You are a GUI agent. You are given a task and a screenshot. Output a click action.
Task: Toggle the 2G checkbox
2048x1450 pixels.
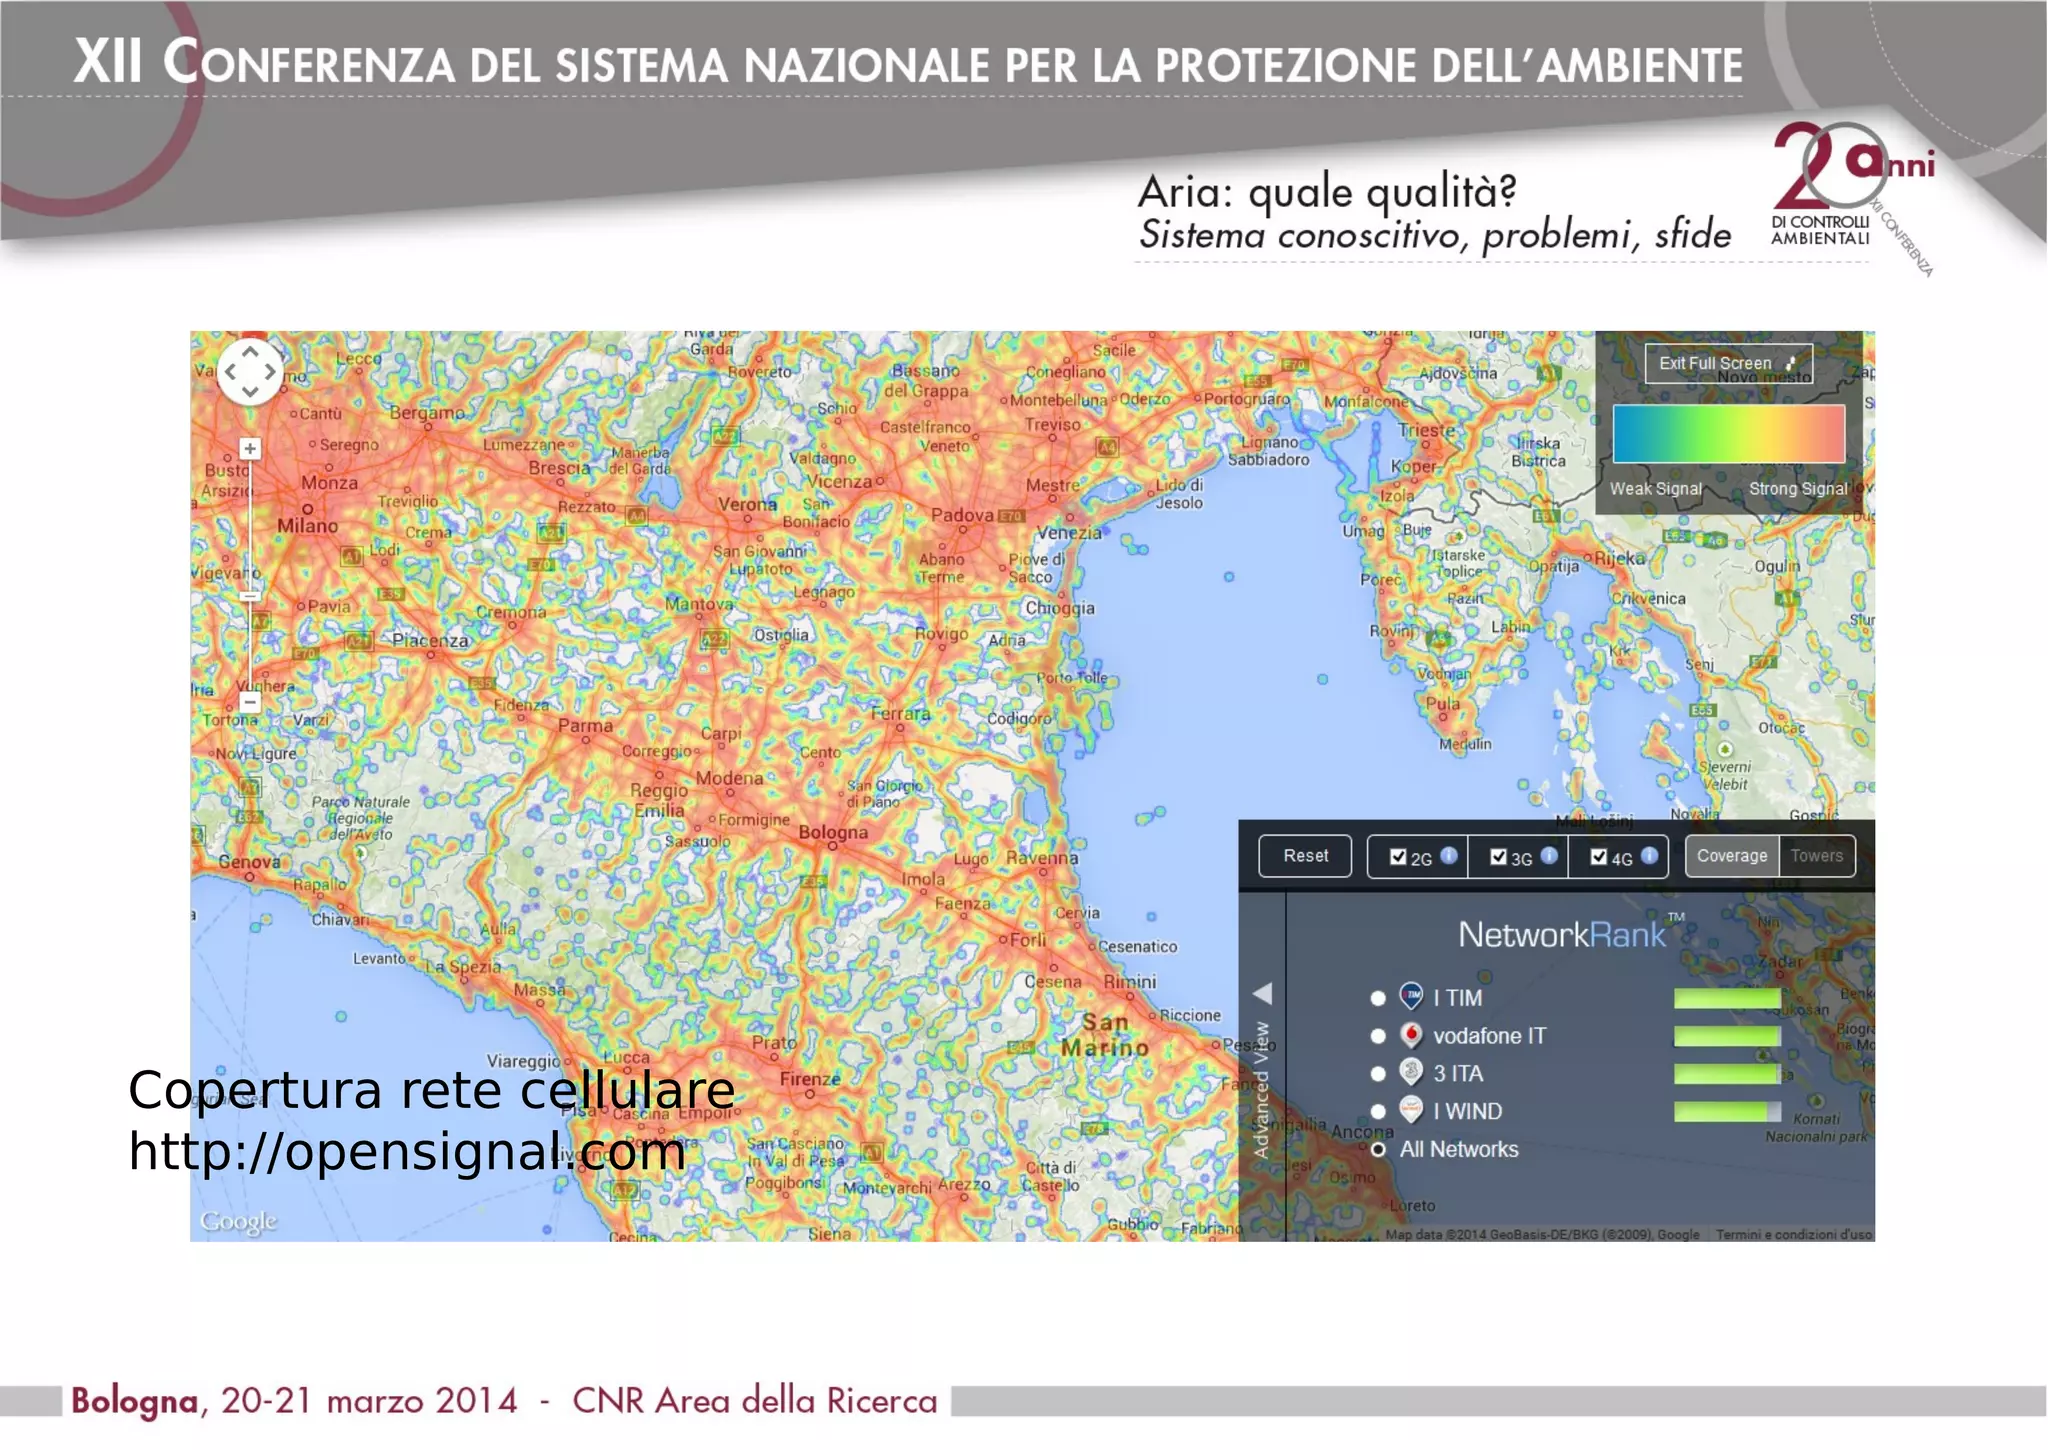pos(1398,857)
